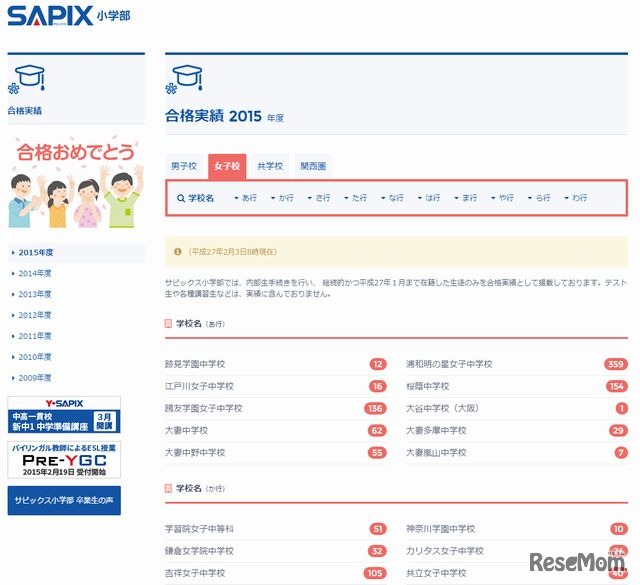Click the graduation cap icon beside 合格実績 2015
This screenshot has width=640, height=585.
[184, 79]
